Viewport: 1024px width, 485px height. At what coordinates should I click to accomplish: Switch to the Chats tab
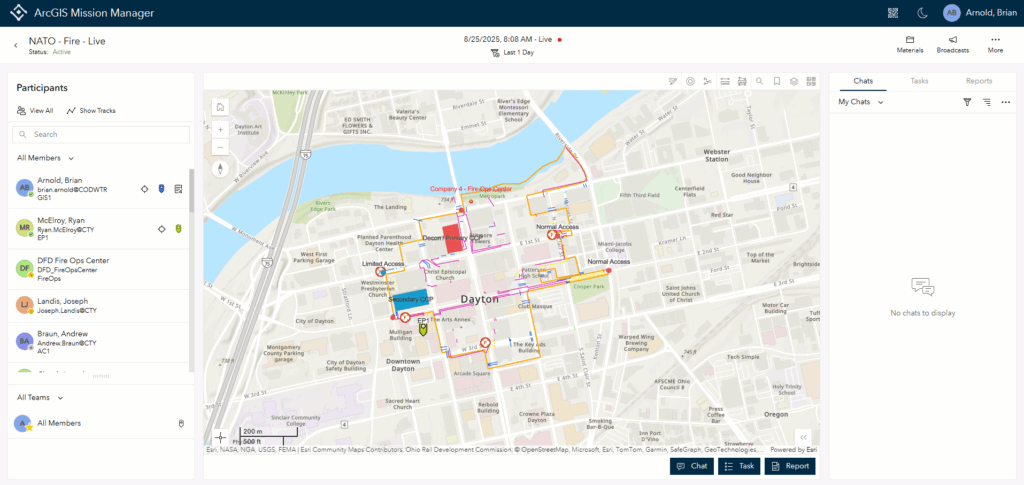[x=863, y=81]
